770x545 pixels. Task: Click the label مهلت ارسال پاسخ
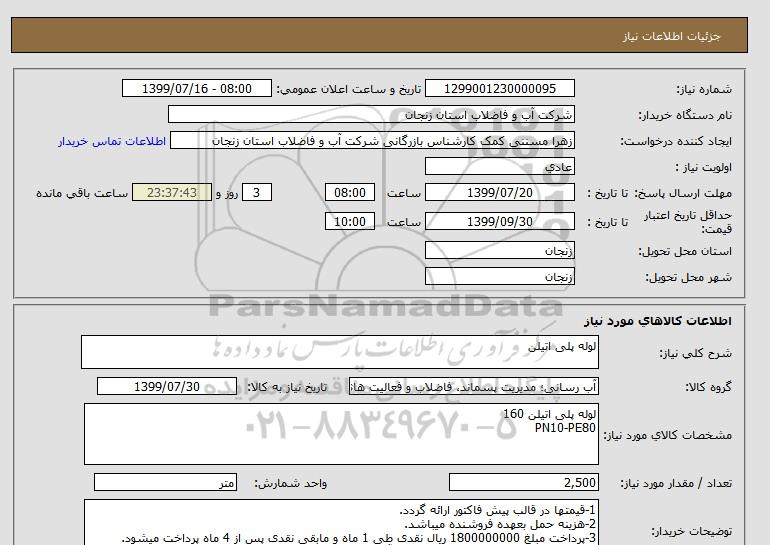[683, 193]
